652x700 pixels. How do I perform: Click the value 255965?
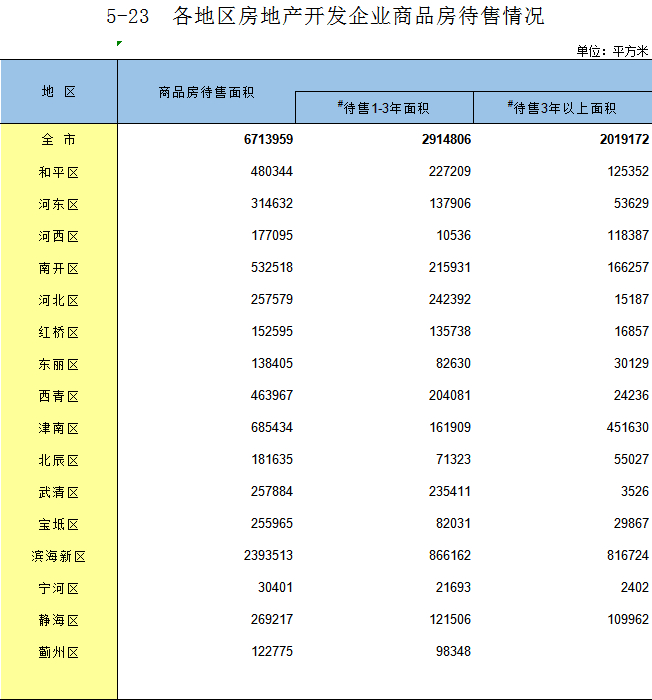pyautogui.click(x=272, y=524)
